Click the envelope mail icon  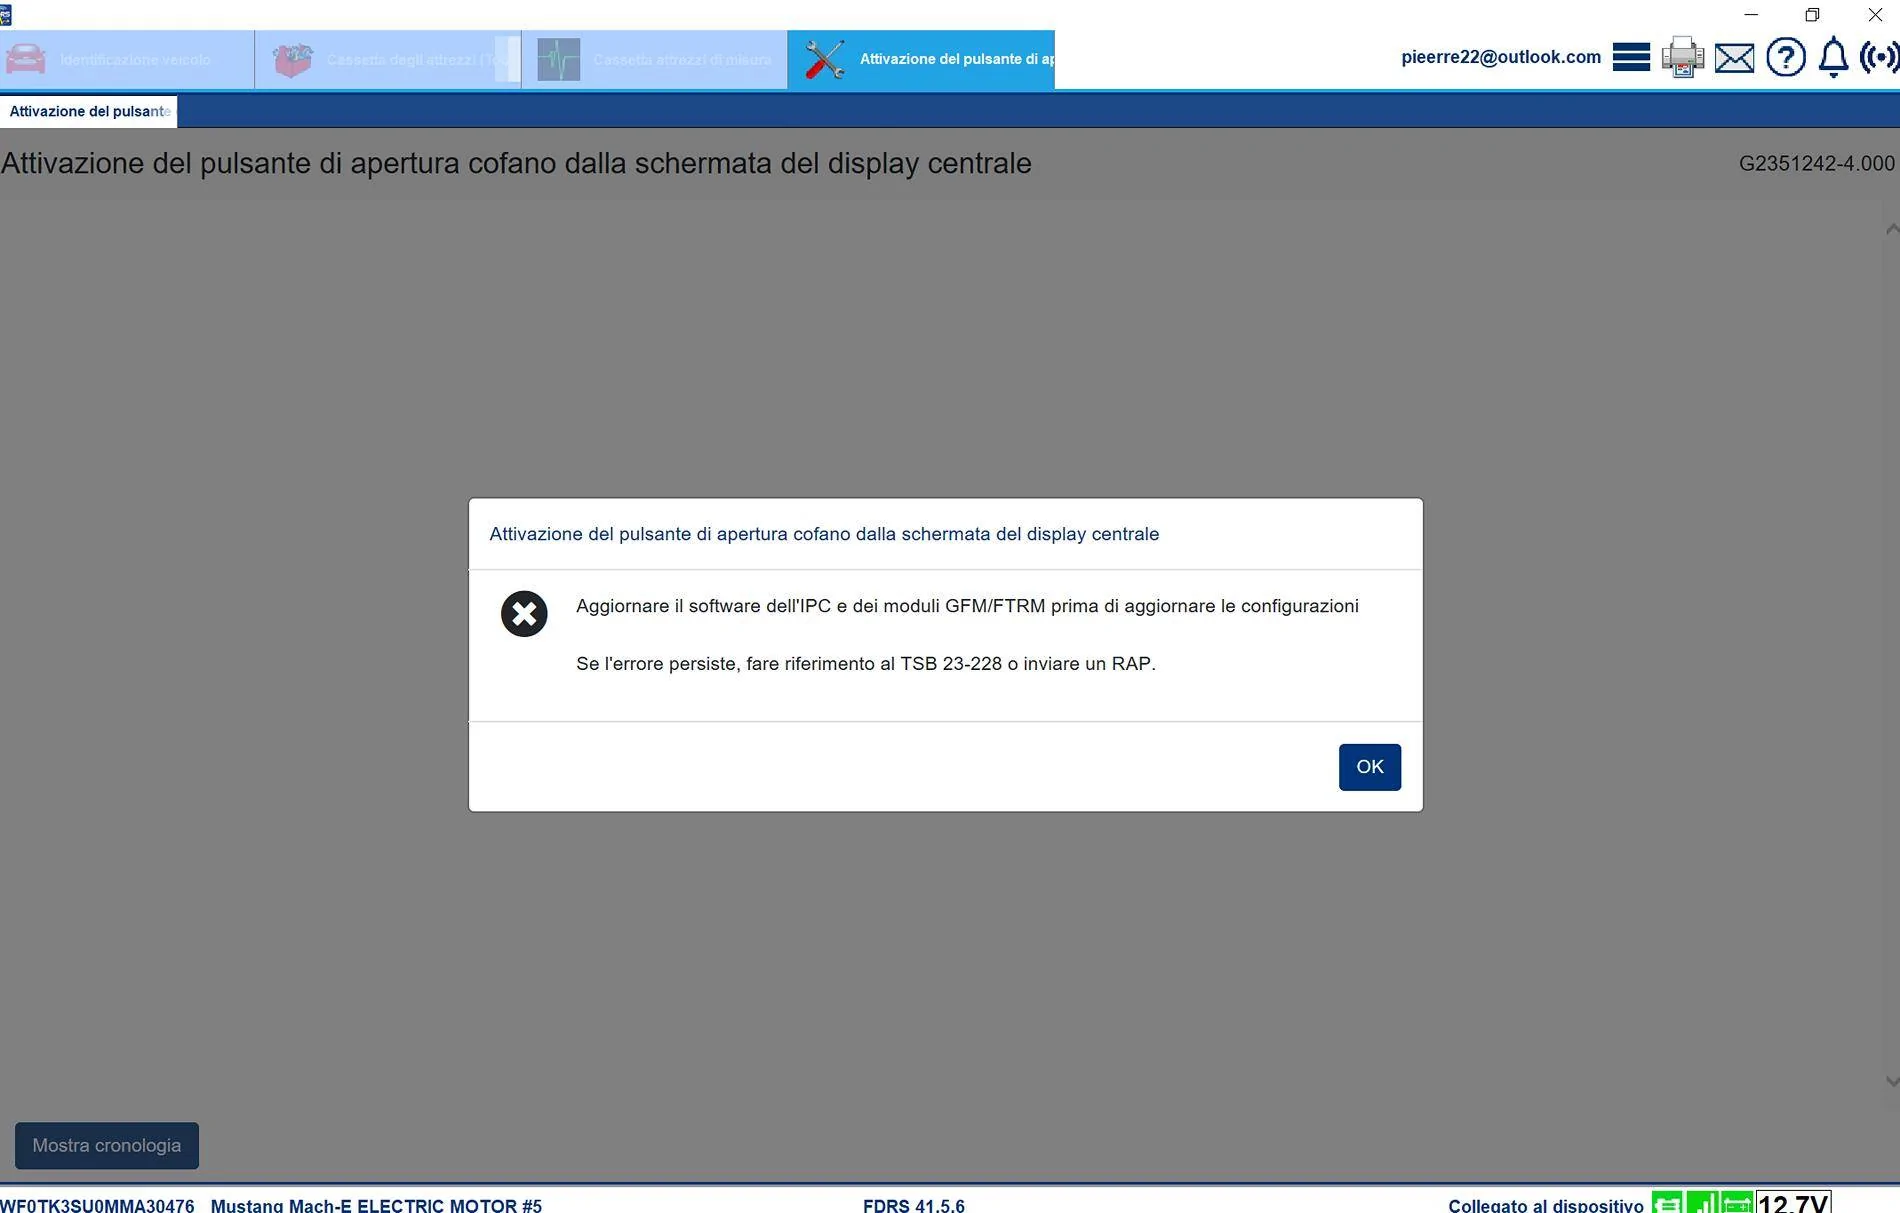pyautogui.click(x=1734, y=58)
